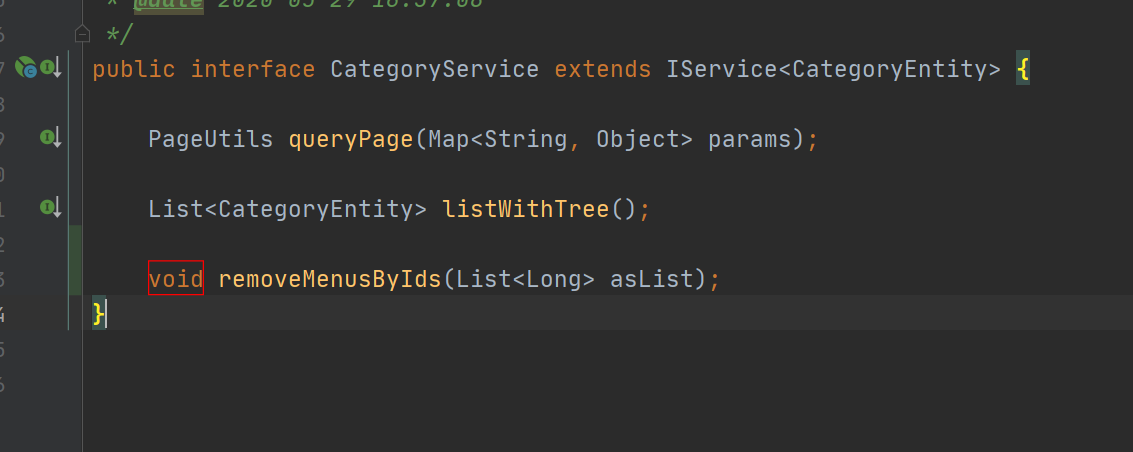Click the removeMenusByIds method name

(330, 279)
